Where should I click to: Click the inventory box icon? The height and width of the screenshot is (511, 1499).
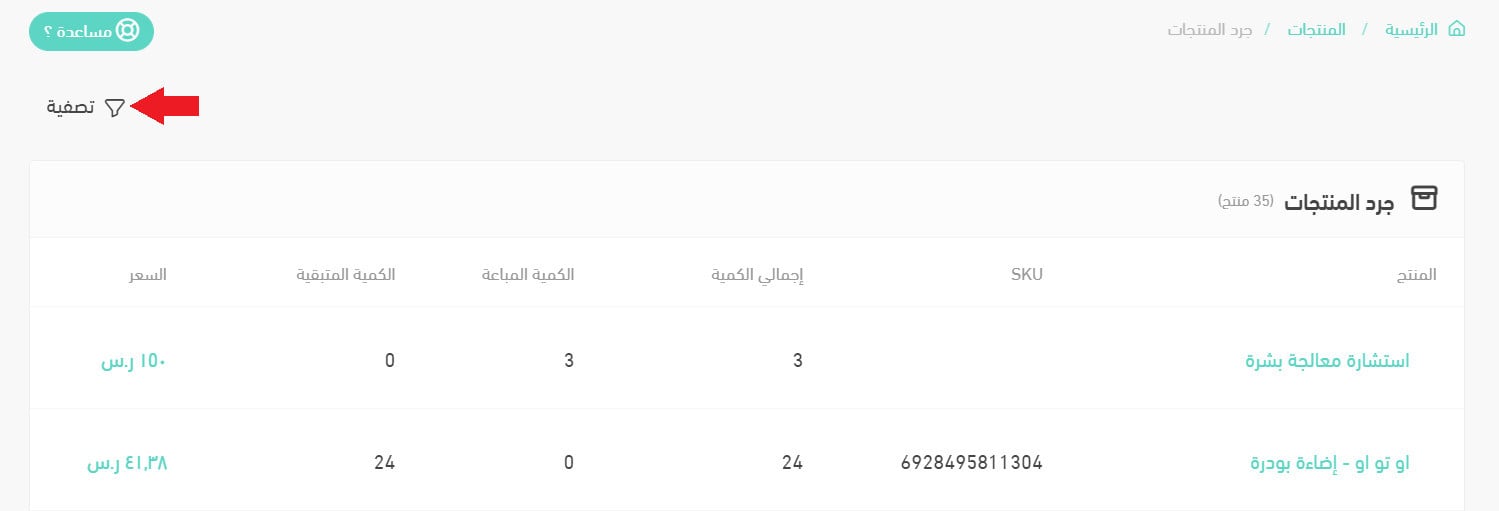pos(1423,198)
